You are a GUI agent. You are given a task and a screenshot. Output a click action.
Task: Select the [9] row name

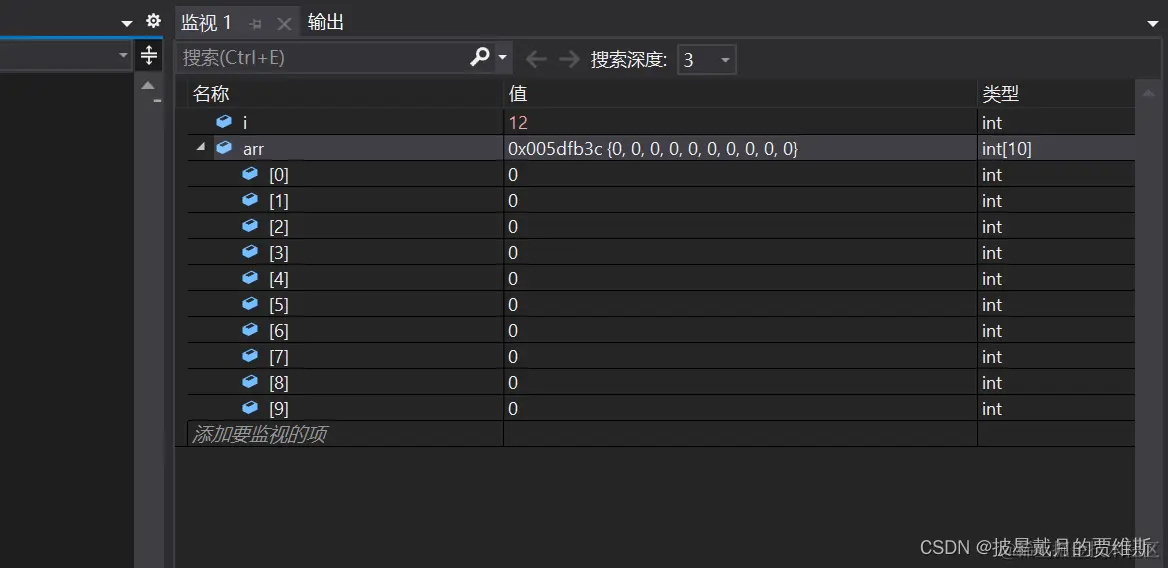[279, 409]
